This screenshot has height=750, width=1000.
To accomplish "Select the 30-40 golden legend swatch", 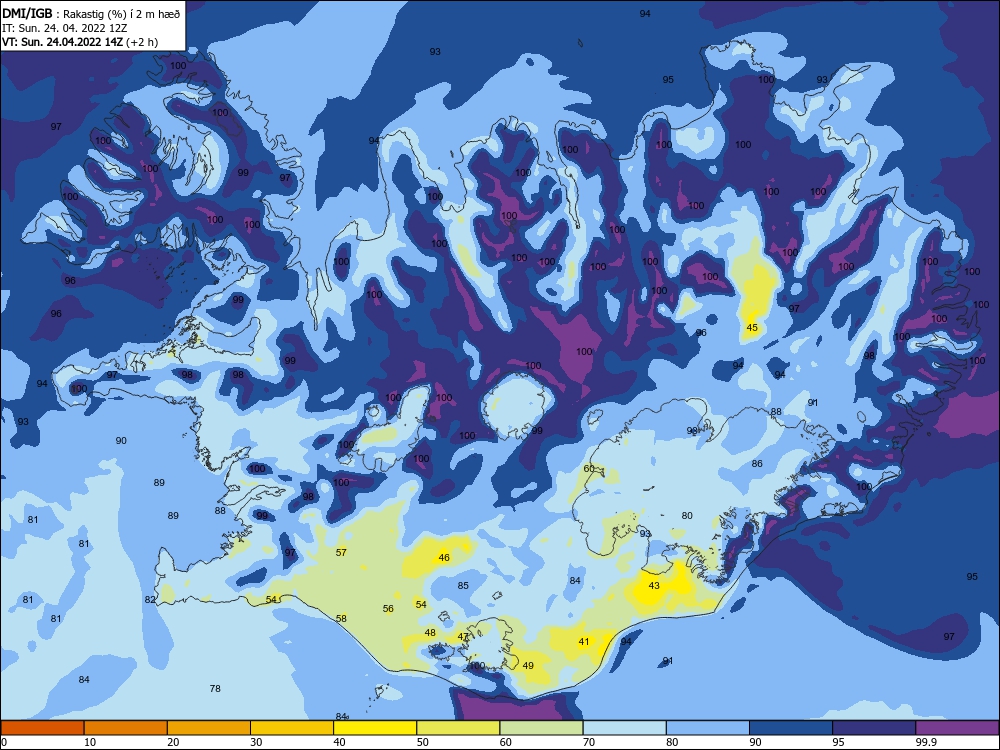I will click(292, 728).
